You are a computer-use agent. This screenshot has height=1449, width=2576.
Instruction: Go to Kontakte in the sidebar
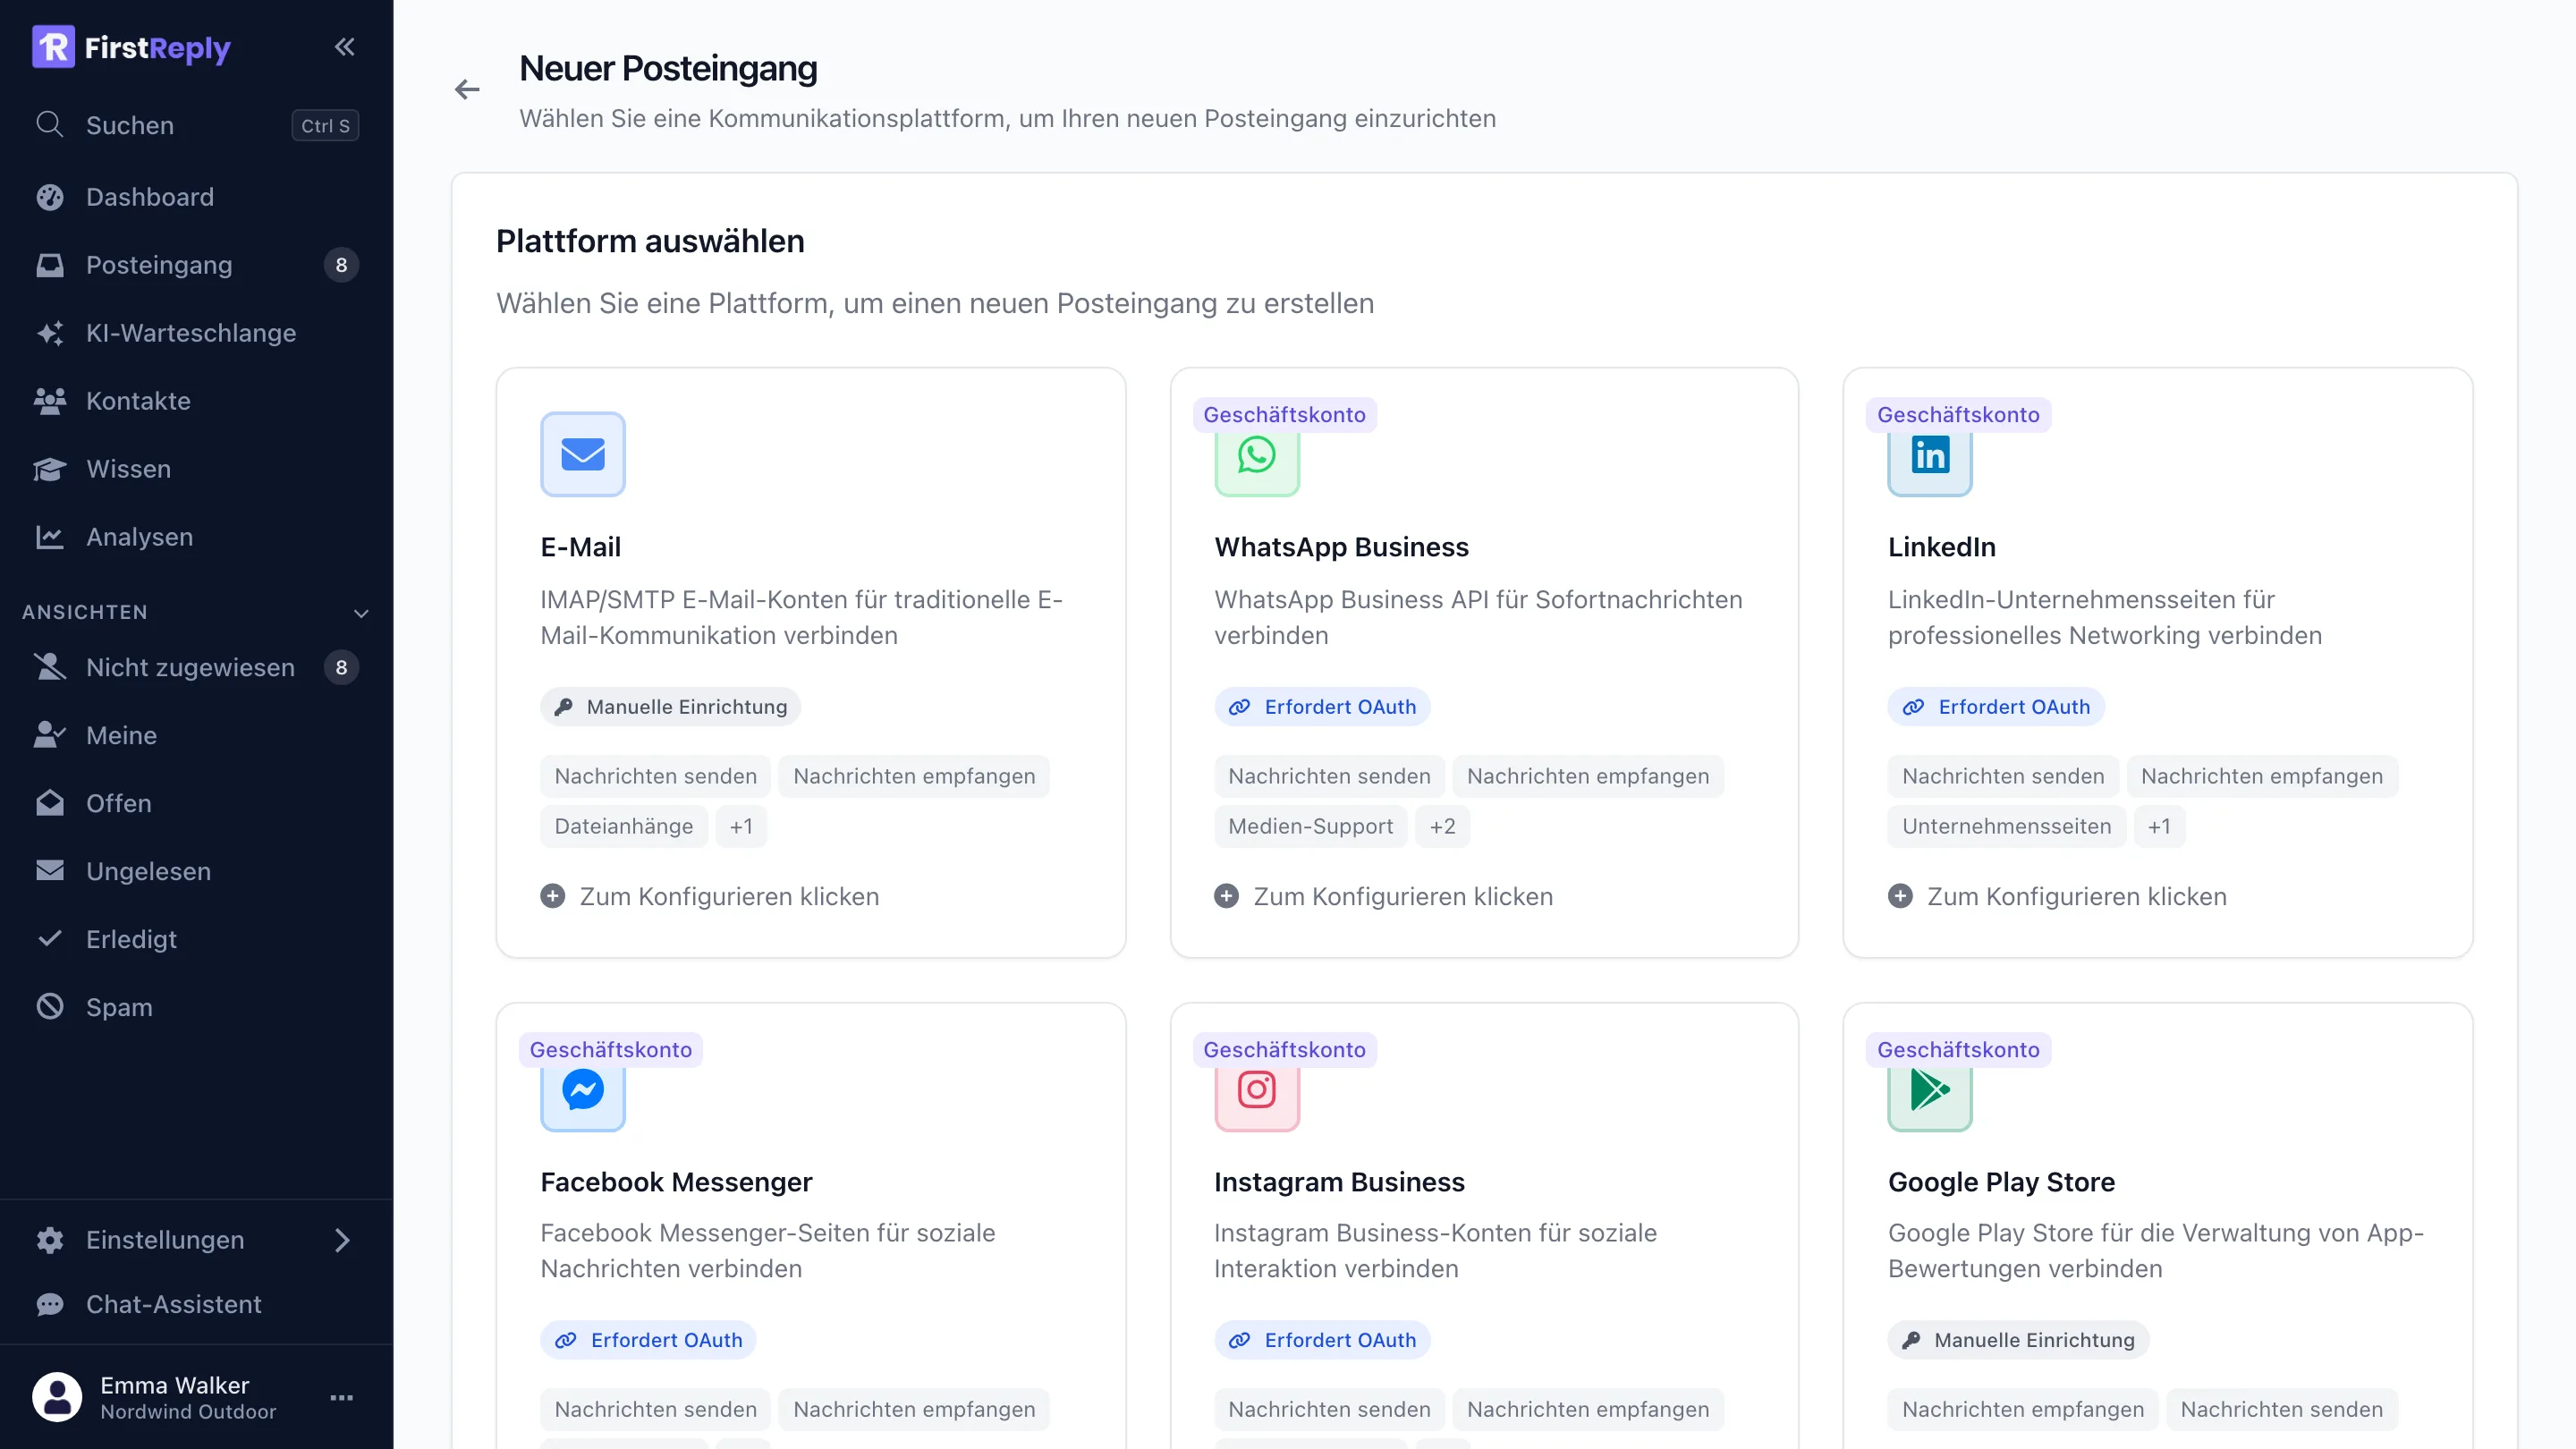[x=196, y=401]
